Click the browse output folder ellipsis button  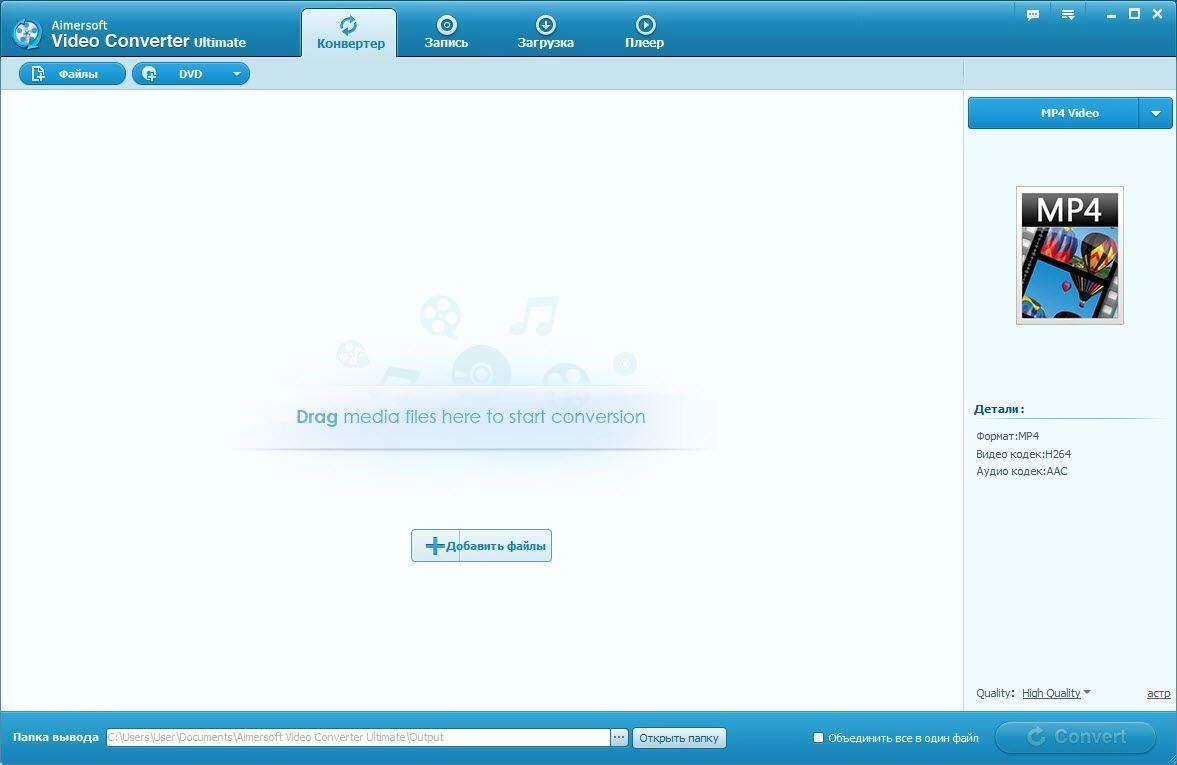click(619, 737)
